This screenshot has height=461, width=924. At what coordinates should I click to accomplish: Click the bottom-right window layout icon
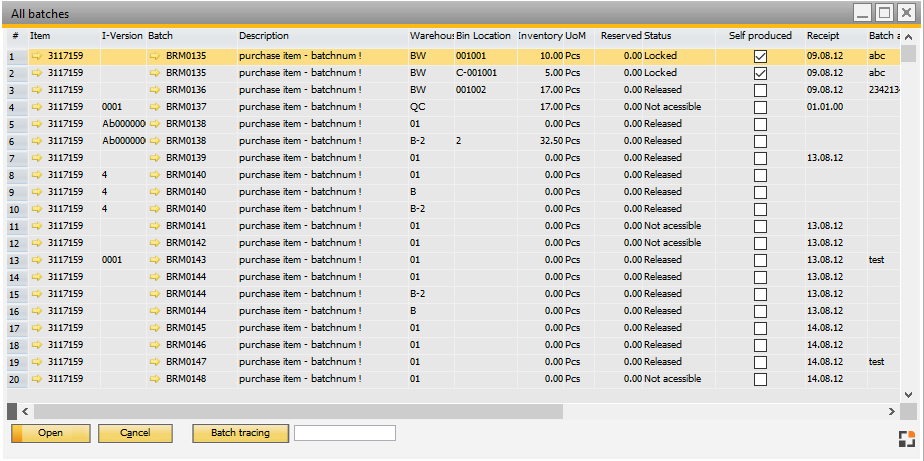[x=906, y=438]
